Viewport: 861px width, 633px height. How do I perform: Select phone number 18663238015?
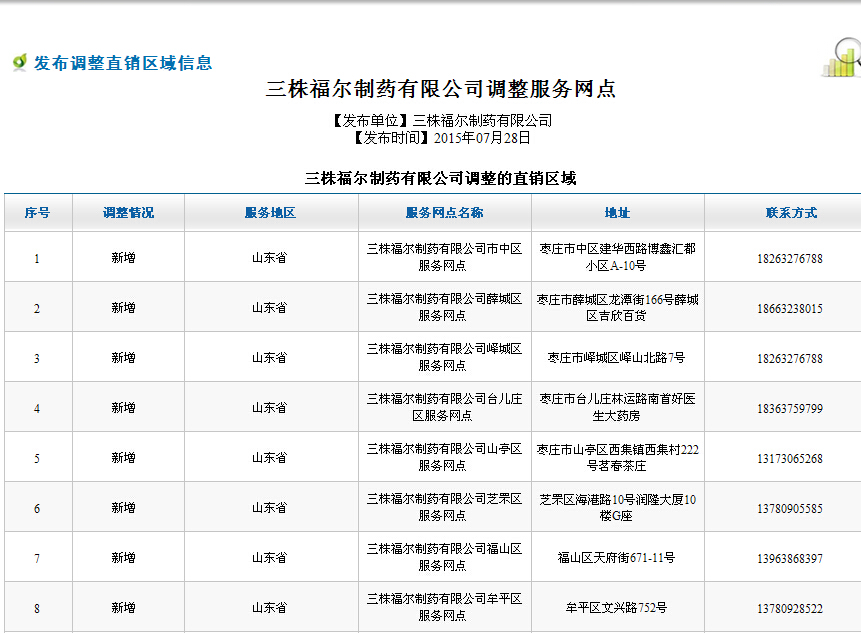point(790,309)
